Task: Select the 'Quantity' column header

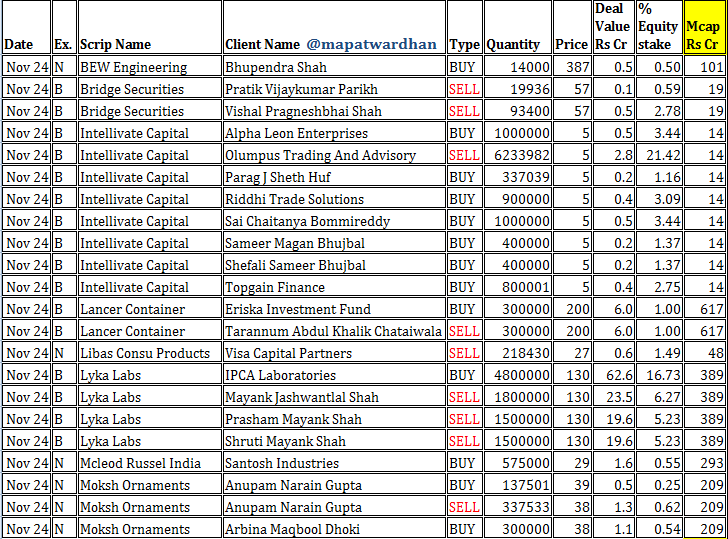Action: pos(518,27)
